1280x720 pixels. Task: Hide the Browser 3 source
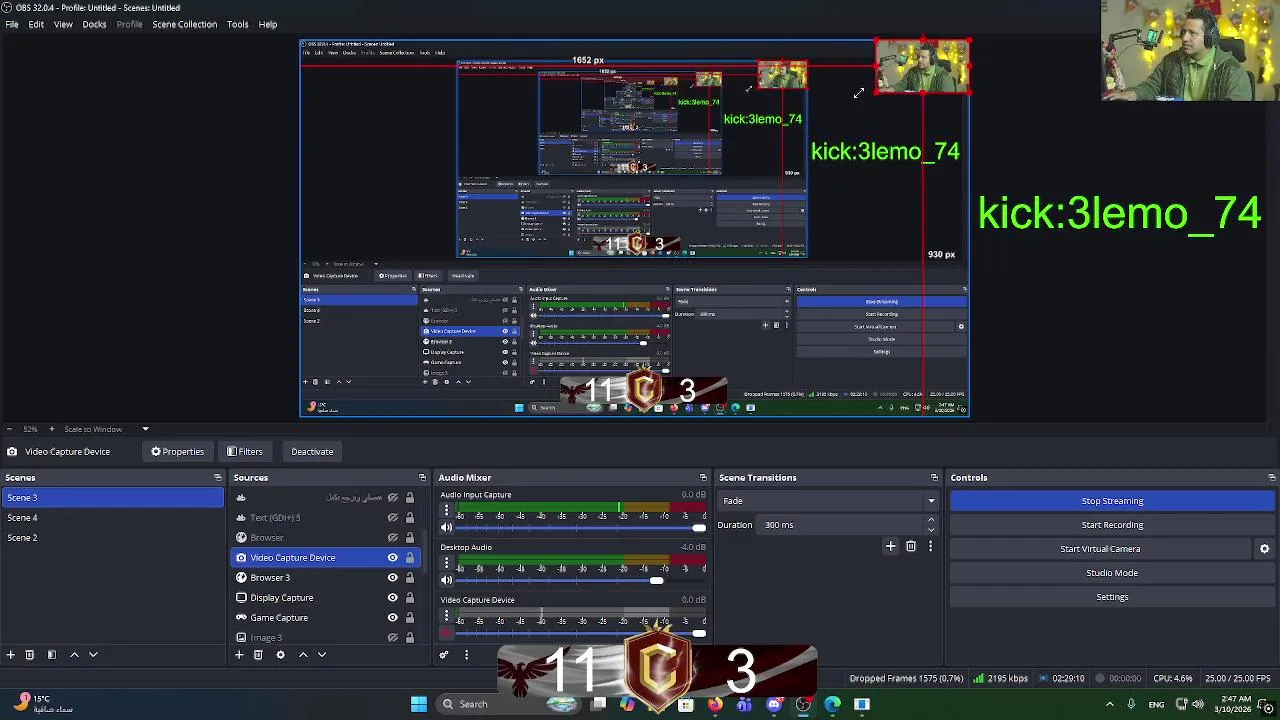(x=393, y=578)
